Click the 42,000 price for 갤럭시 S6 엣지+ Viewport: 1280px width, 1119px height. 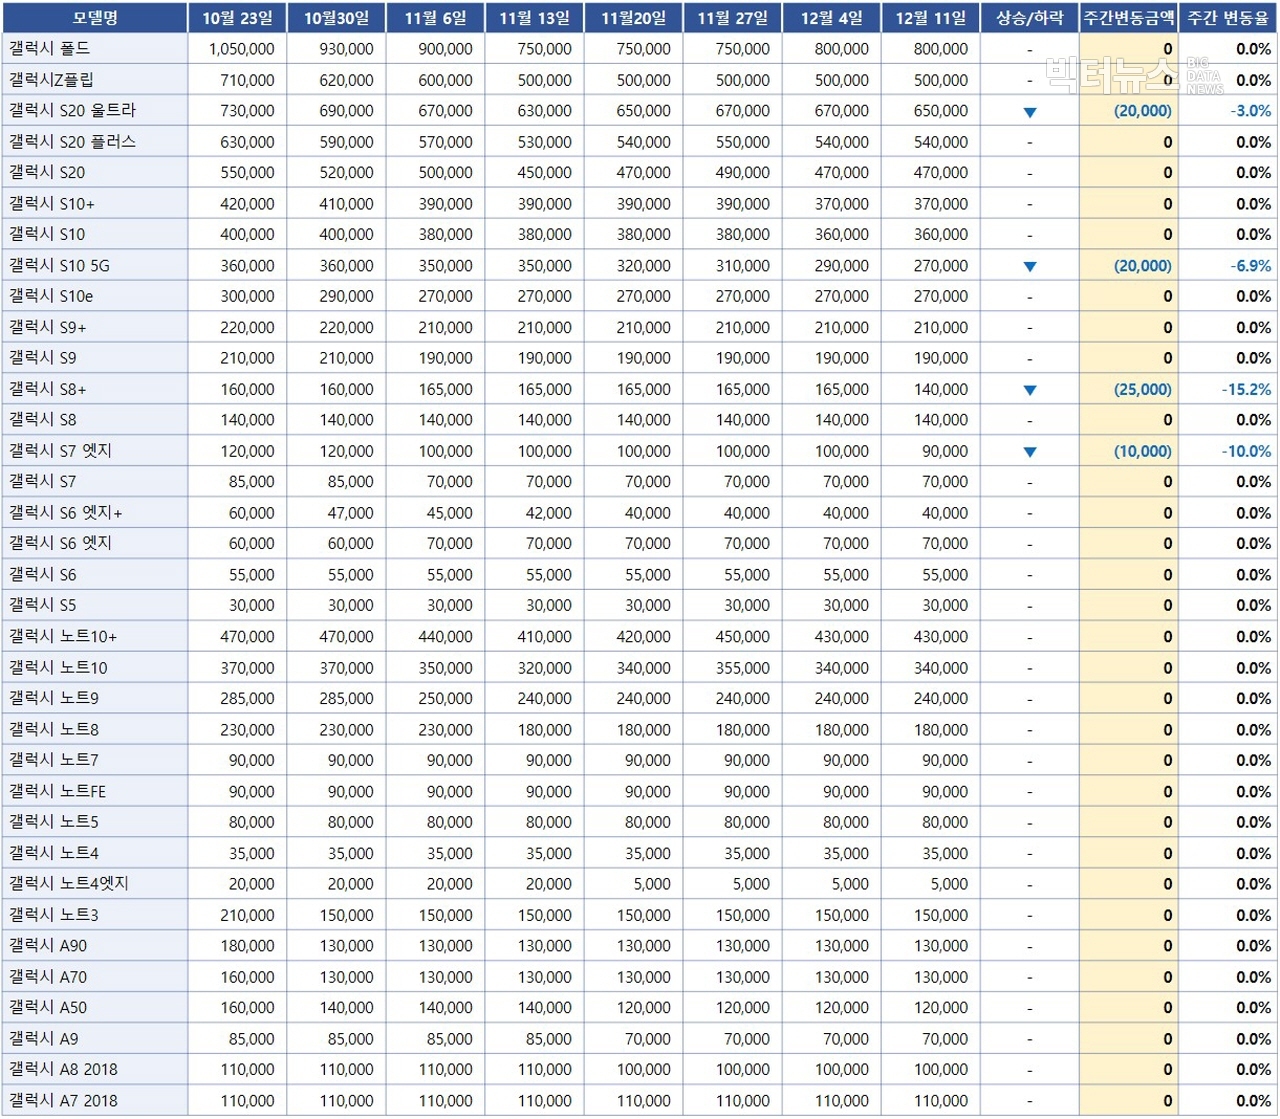coord(549,514)
